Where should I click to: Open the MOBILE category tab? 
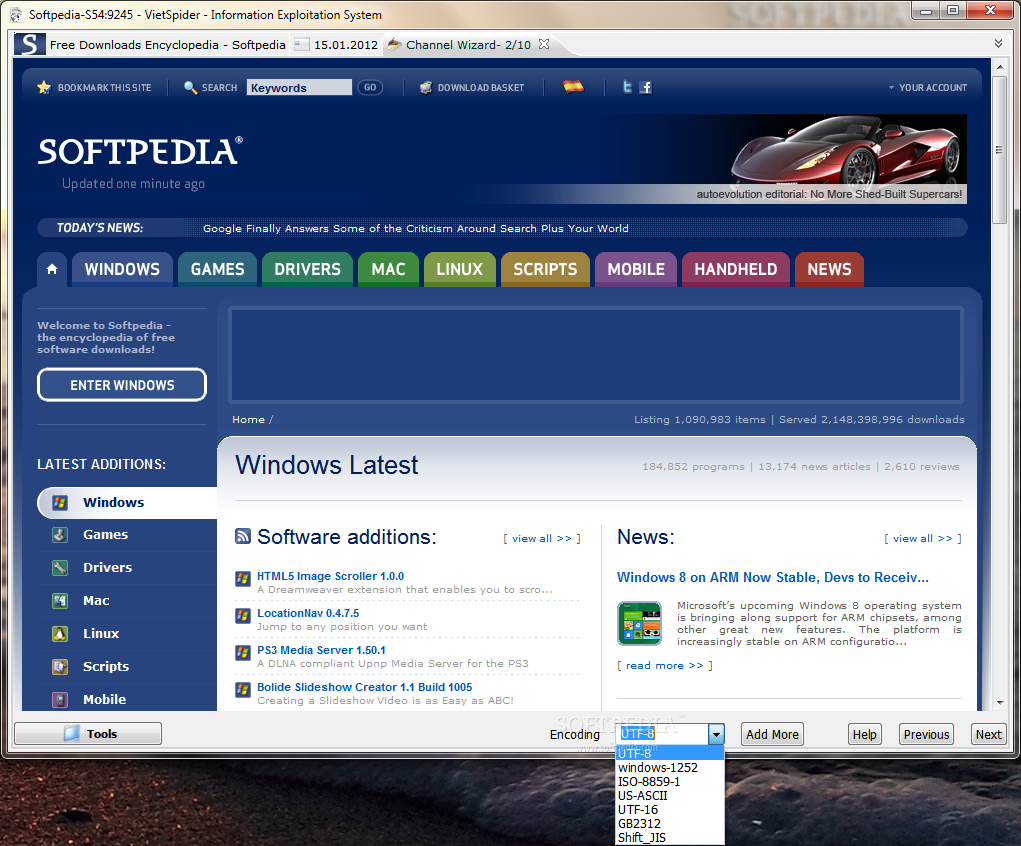[x=636, y=269]
